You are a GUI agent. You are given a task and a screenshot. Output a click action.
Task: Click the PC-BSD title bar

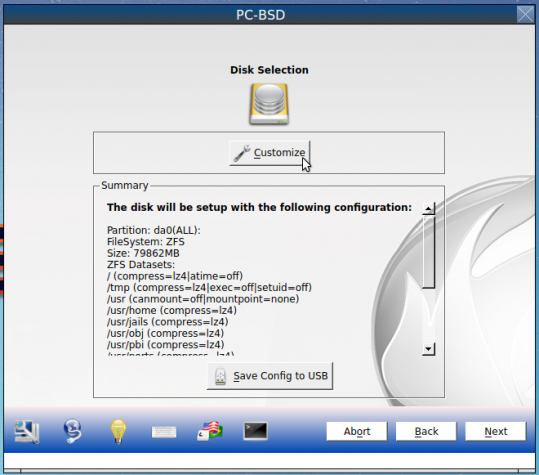260,15
